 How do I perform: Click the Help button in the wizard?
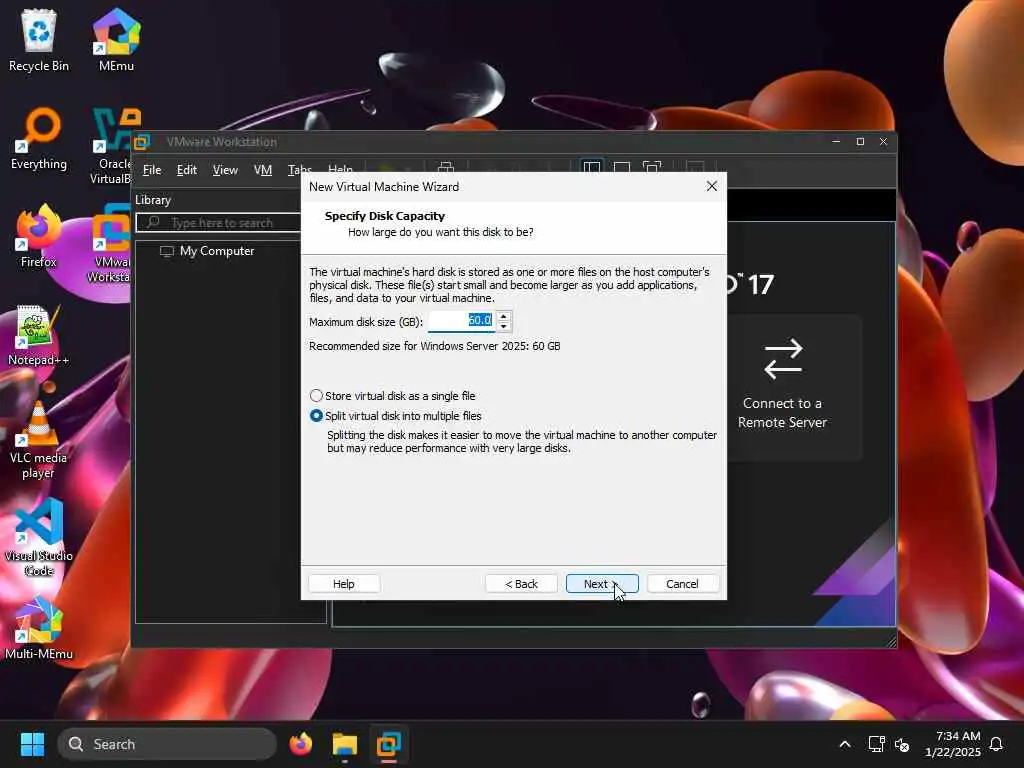pyautogui.click(x=344, y=584)
